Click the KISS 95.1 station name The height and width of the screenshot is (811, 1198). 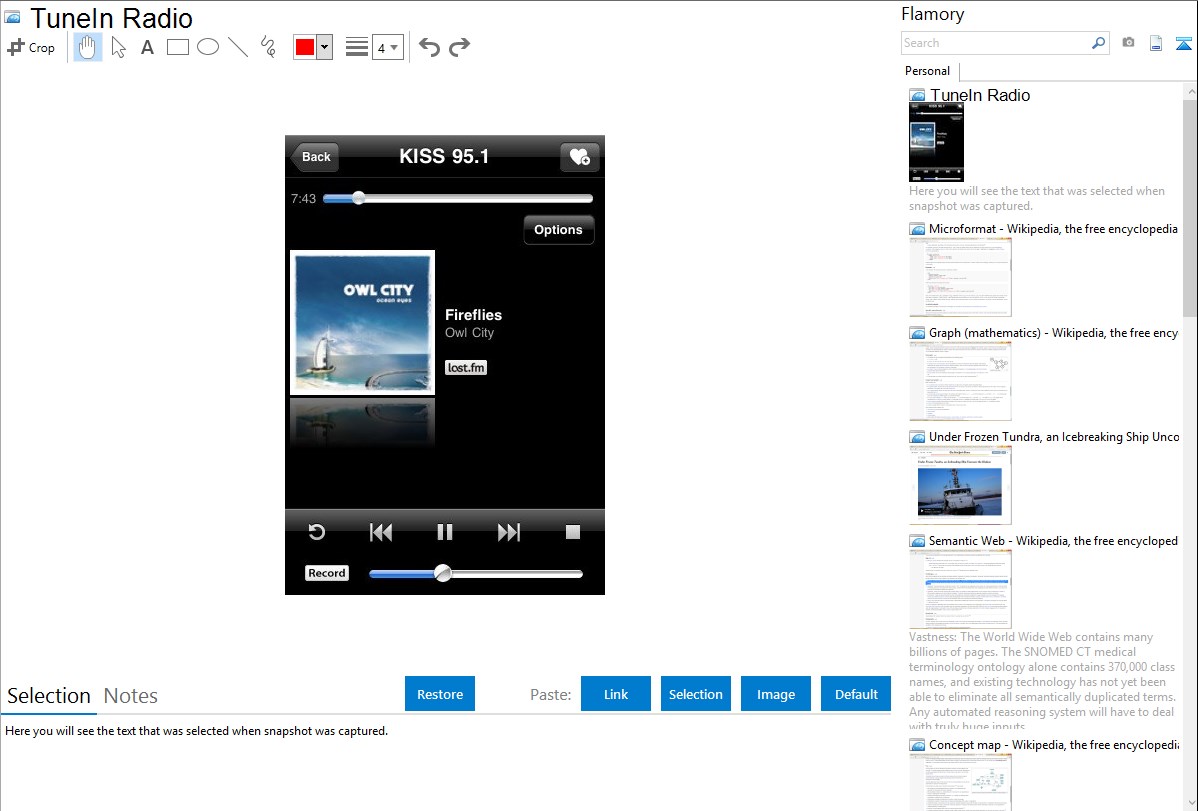point(444,157)
